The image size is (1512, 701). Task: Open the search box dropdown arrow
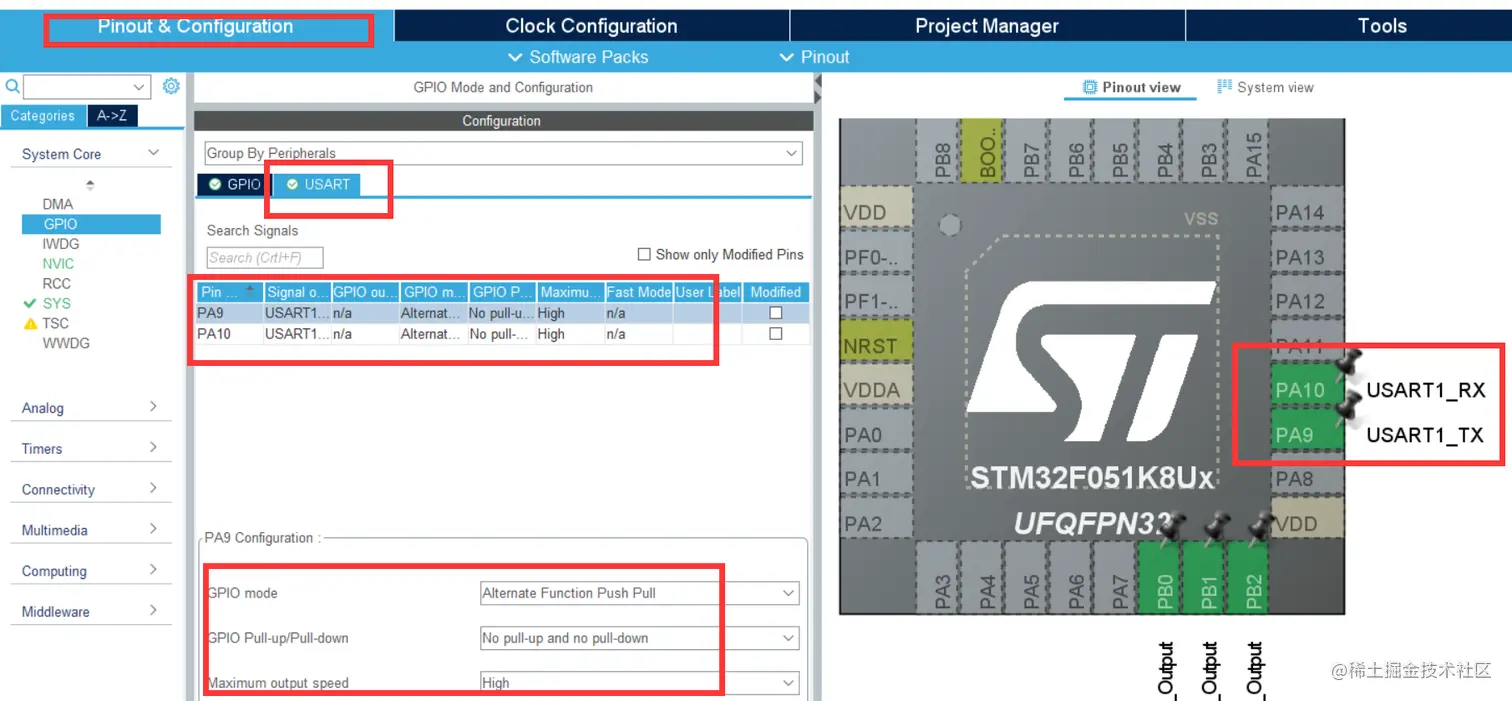[x=139, y=87]
